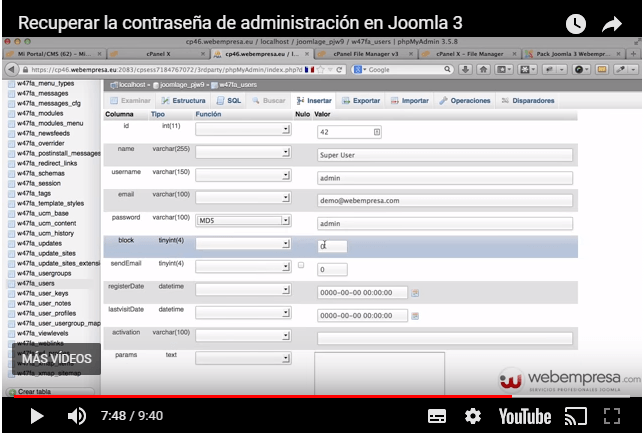
Task: Open function dropdown for id row
Action: pyautogui.click(x=243, y=129)
